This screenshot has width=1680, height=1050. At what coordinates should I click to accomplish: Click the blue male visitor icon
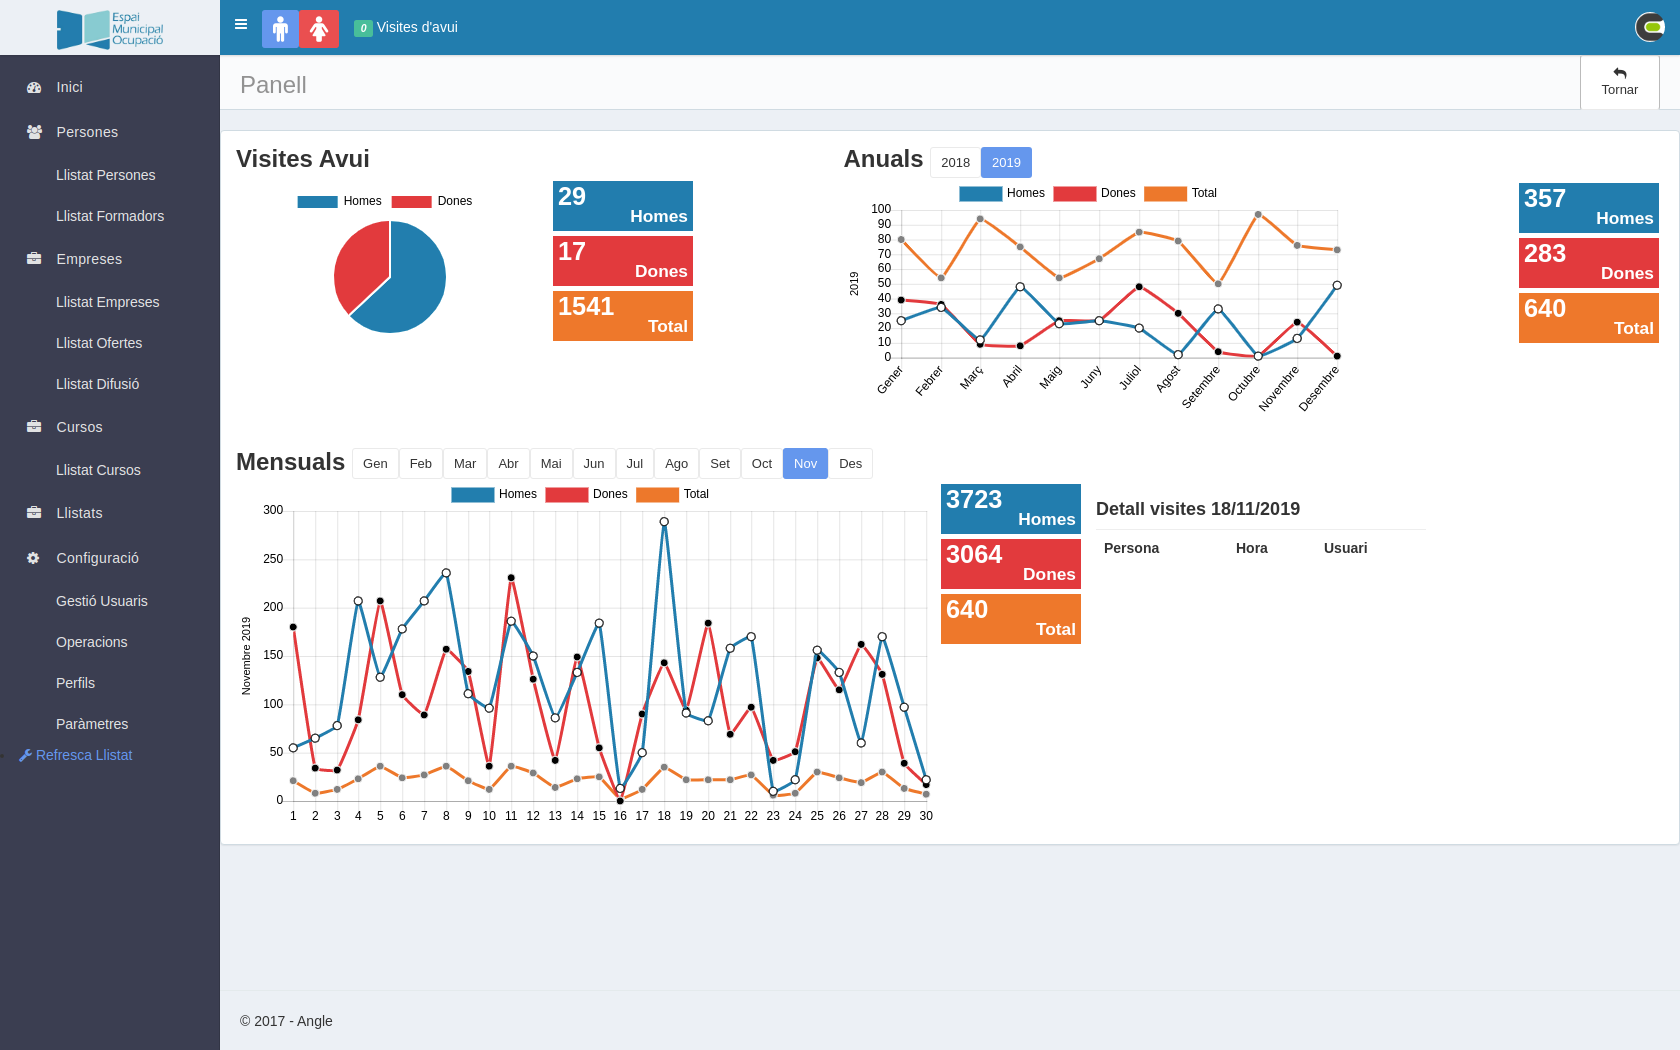coord(281,29)
